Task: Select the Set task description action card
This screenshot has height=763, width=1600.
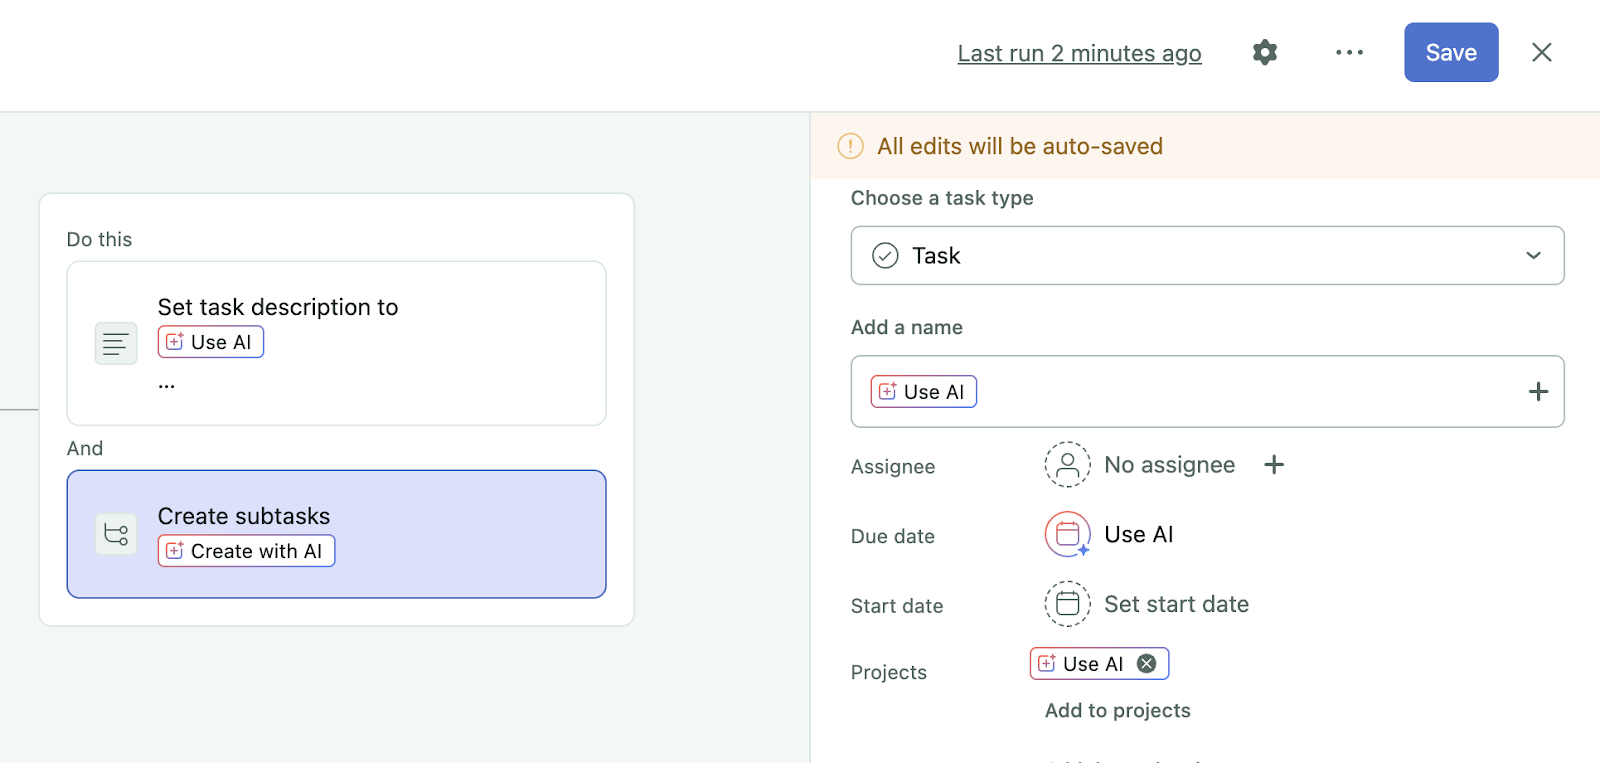Action: point(450,380)
